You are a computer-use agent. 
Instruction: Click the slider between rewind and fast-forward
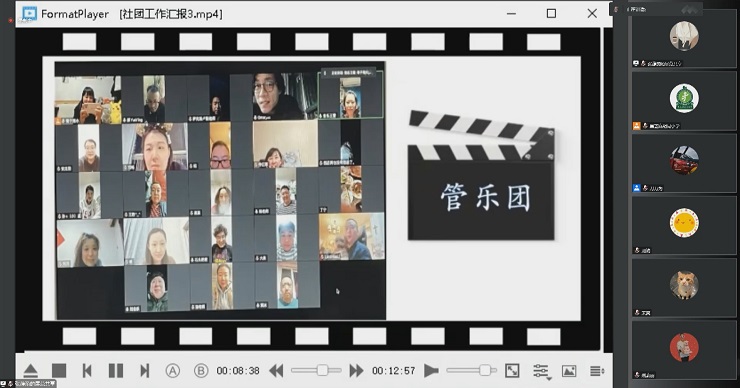click(316, 371)
